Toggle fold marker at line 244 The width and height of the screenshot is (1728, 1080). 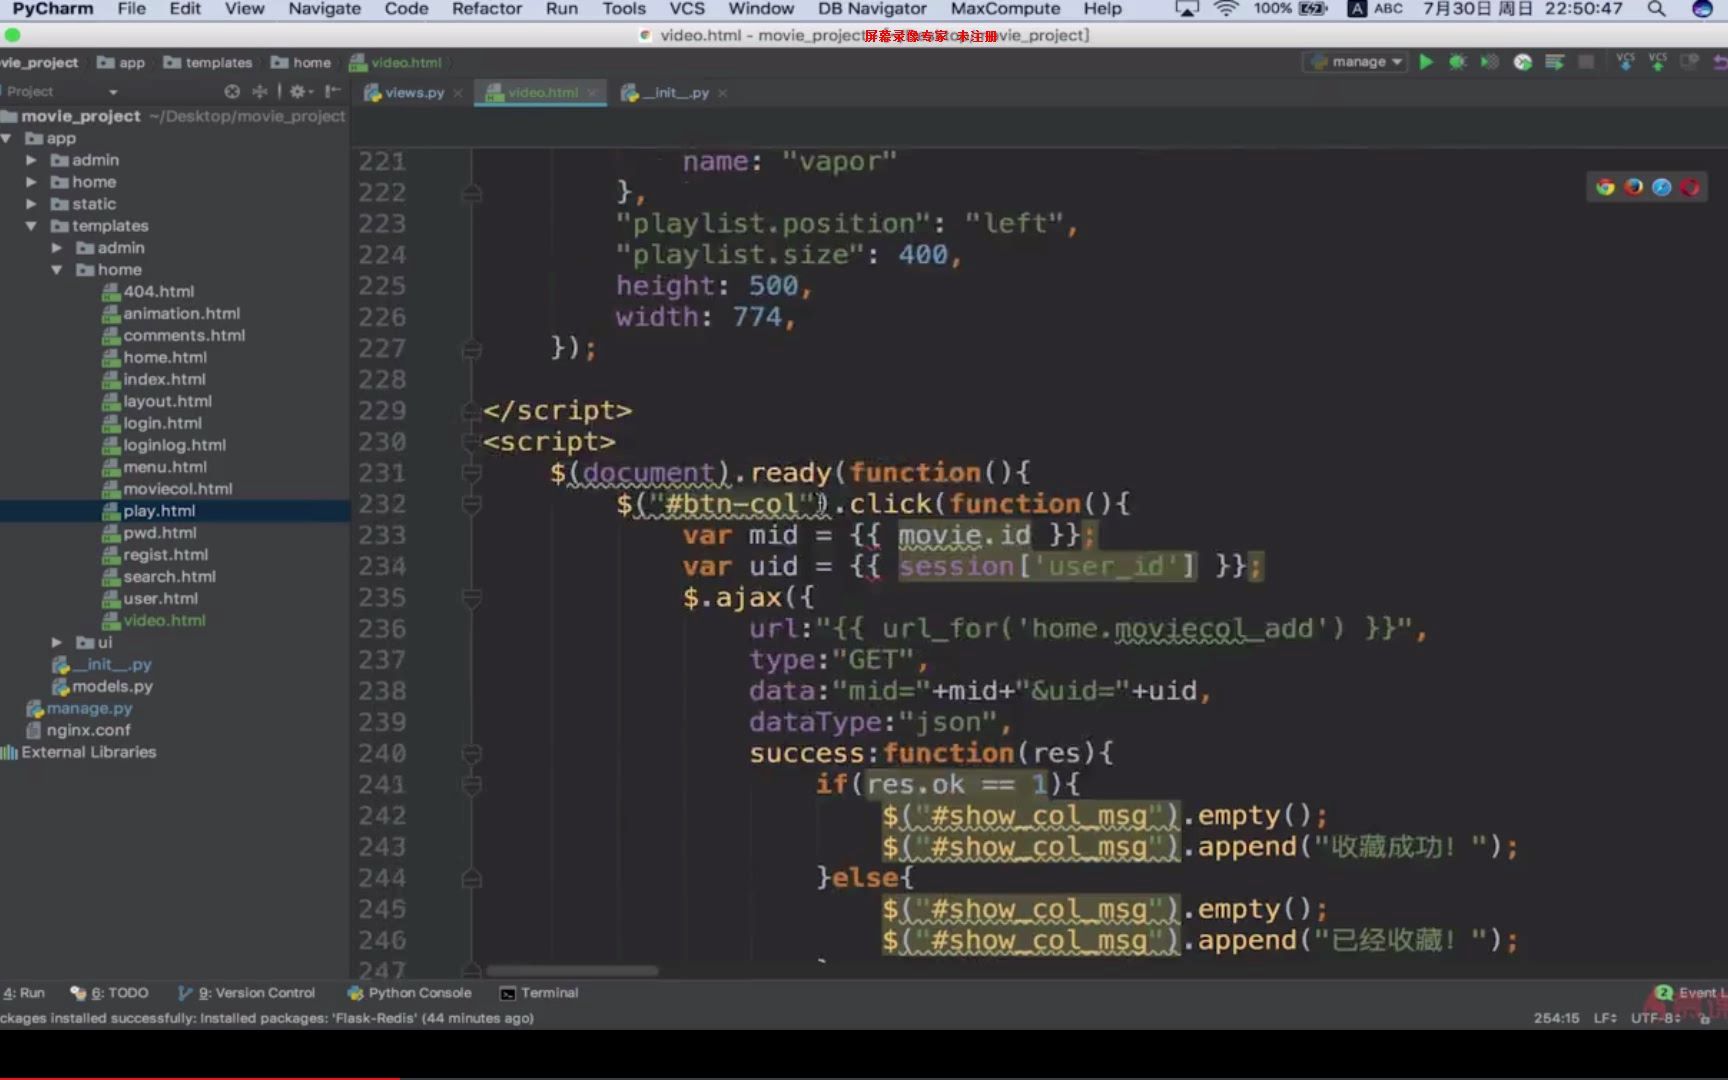coord(472,879)
